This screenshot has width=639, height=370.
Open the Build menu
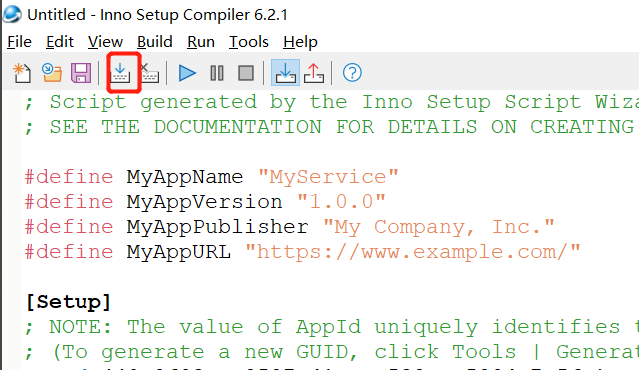pyautogui.click(x=154, y=42)
